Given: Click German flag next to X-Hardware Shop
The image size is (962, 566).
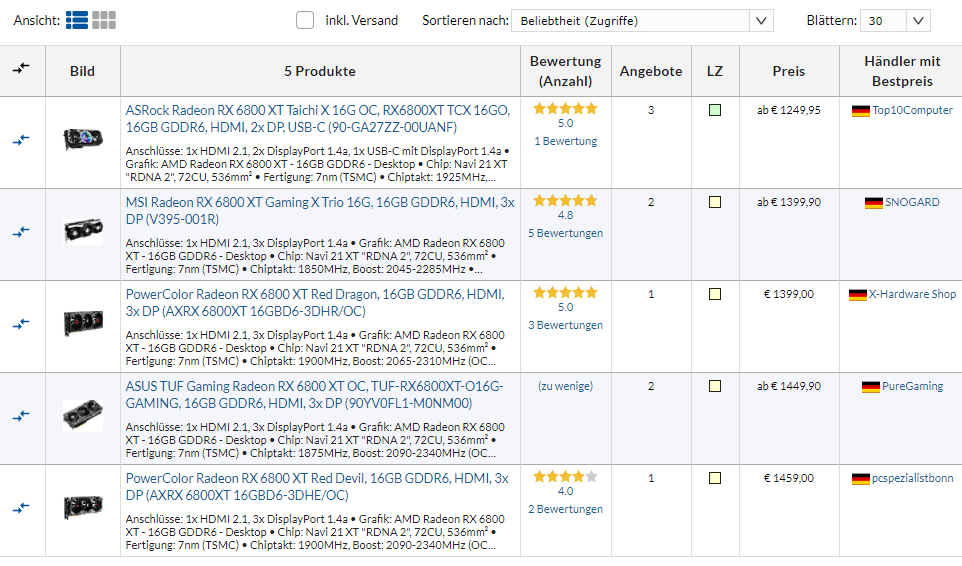Looking at the screenshot, I should click(857, 295).
